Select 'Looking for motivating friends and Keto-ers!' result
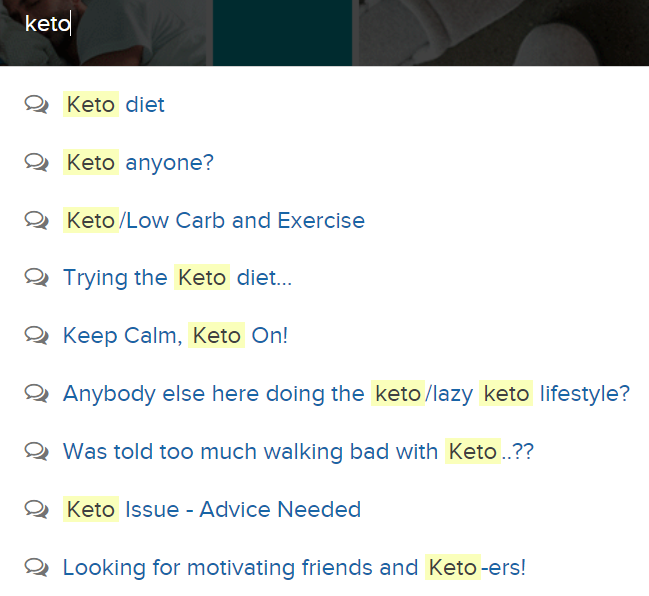This screenshot has height=596, width=649. coord(294,567)
